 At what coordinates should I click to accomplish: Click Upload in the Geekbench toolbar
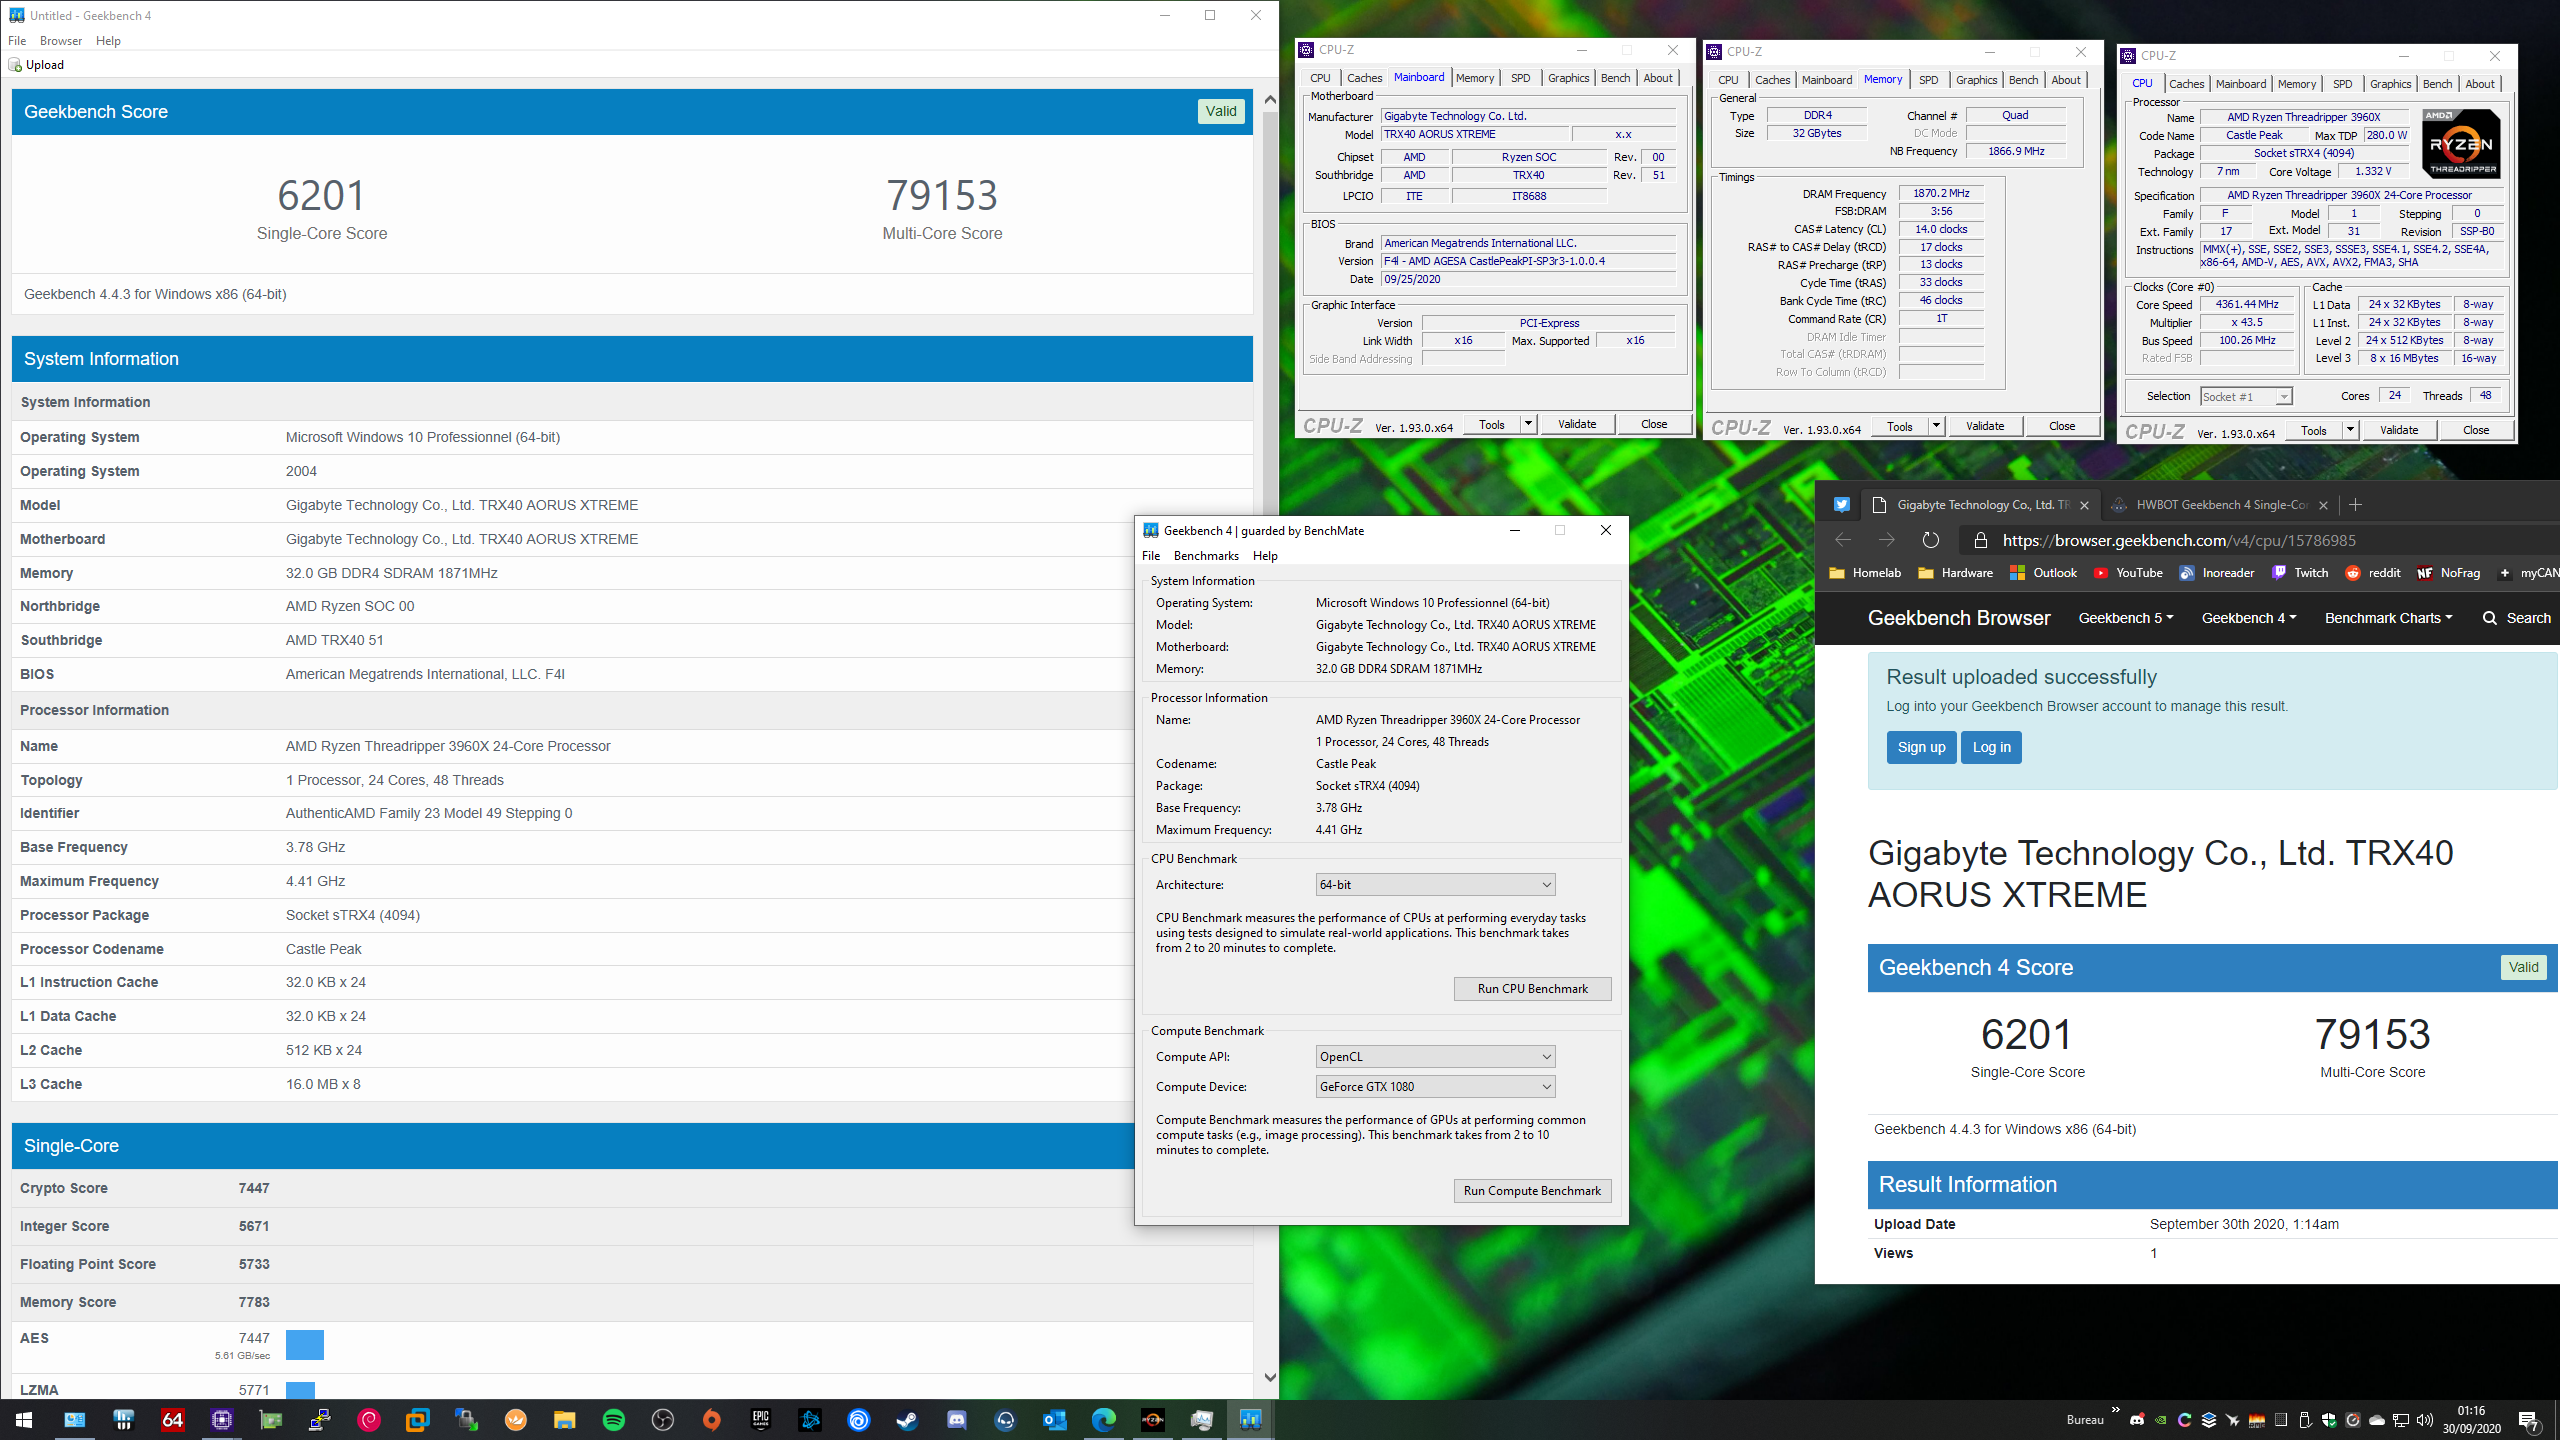coord(37,65)
